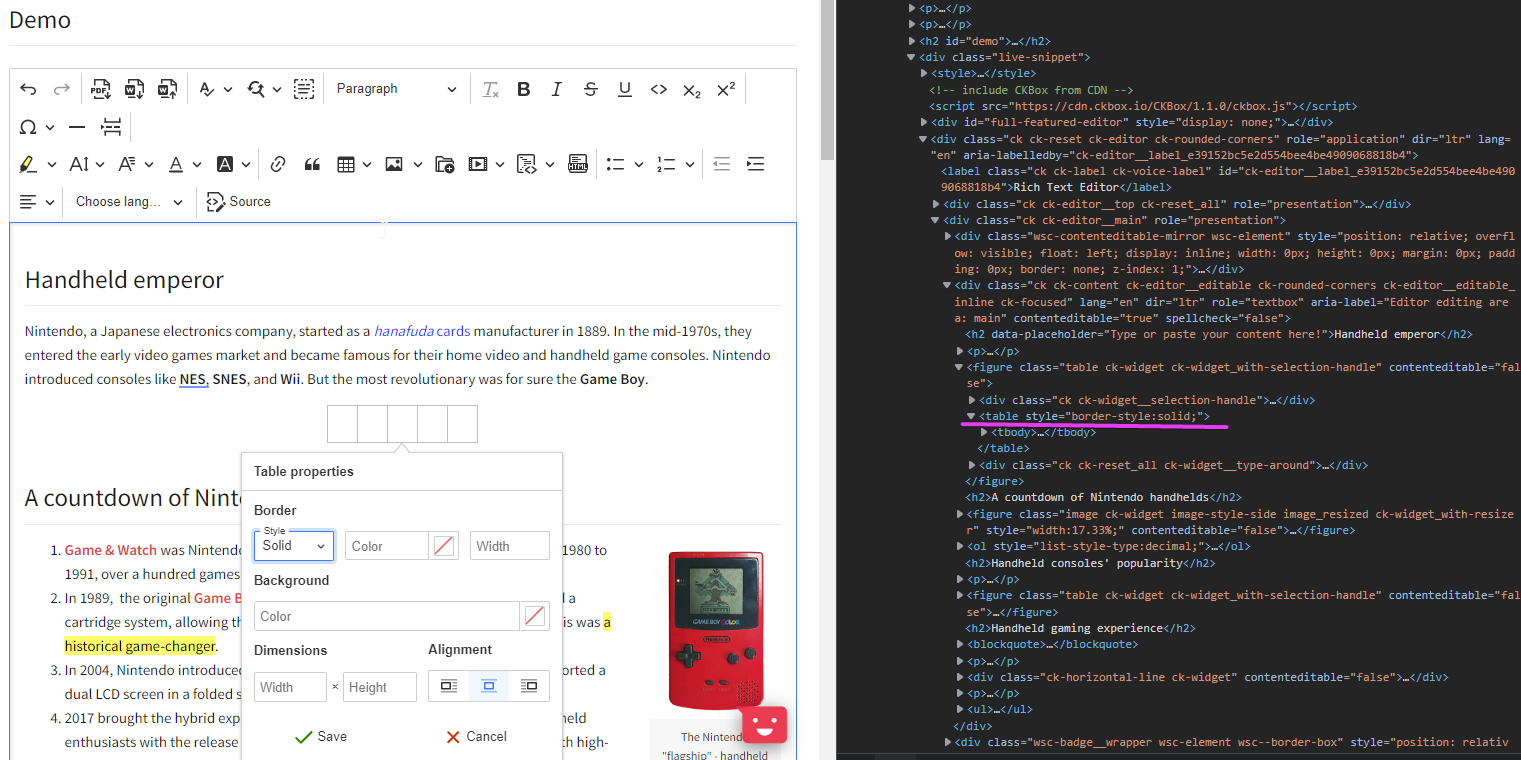This screenshot has width=1521, height=760.
Task: Open the border Style dropdown showing Solid
Action: (293, 545)
